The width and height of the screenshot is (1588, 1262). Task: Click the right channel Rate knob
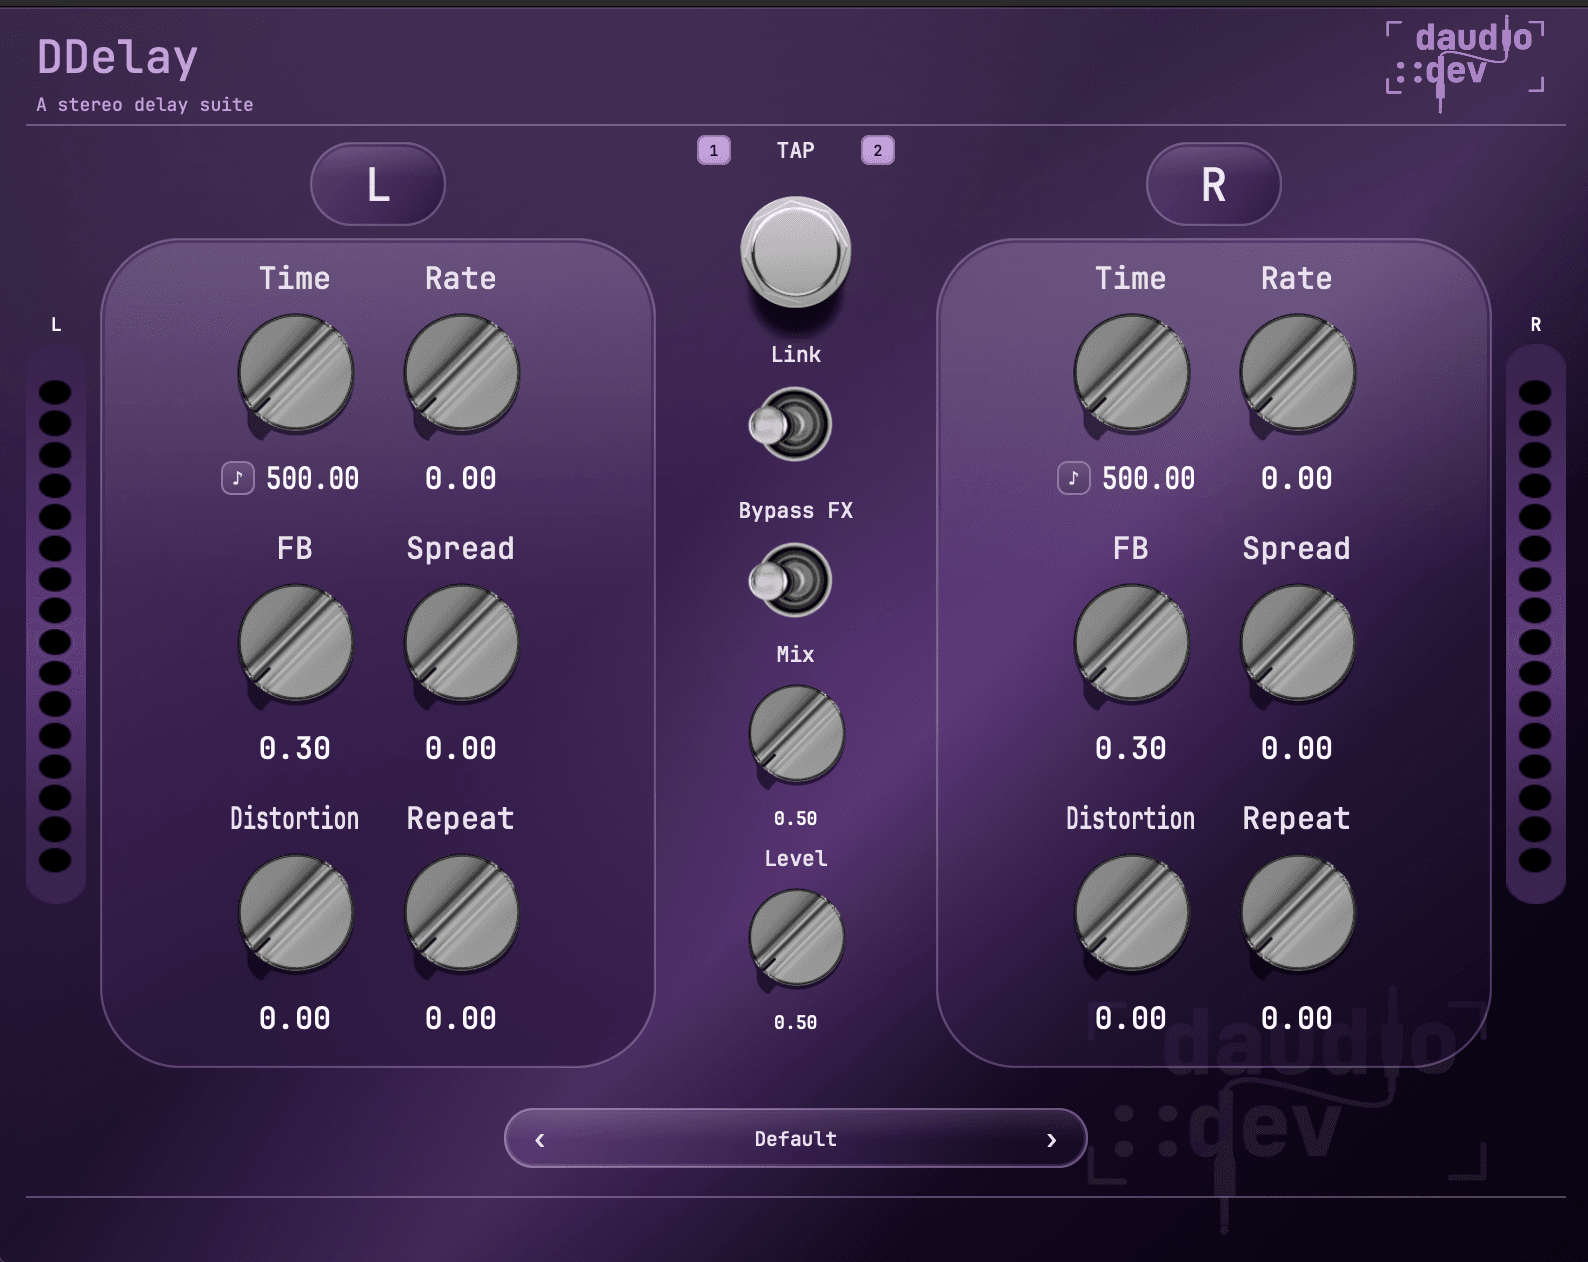click(x=1297, y=374)
